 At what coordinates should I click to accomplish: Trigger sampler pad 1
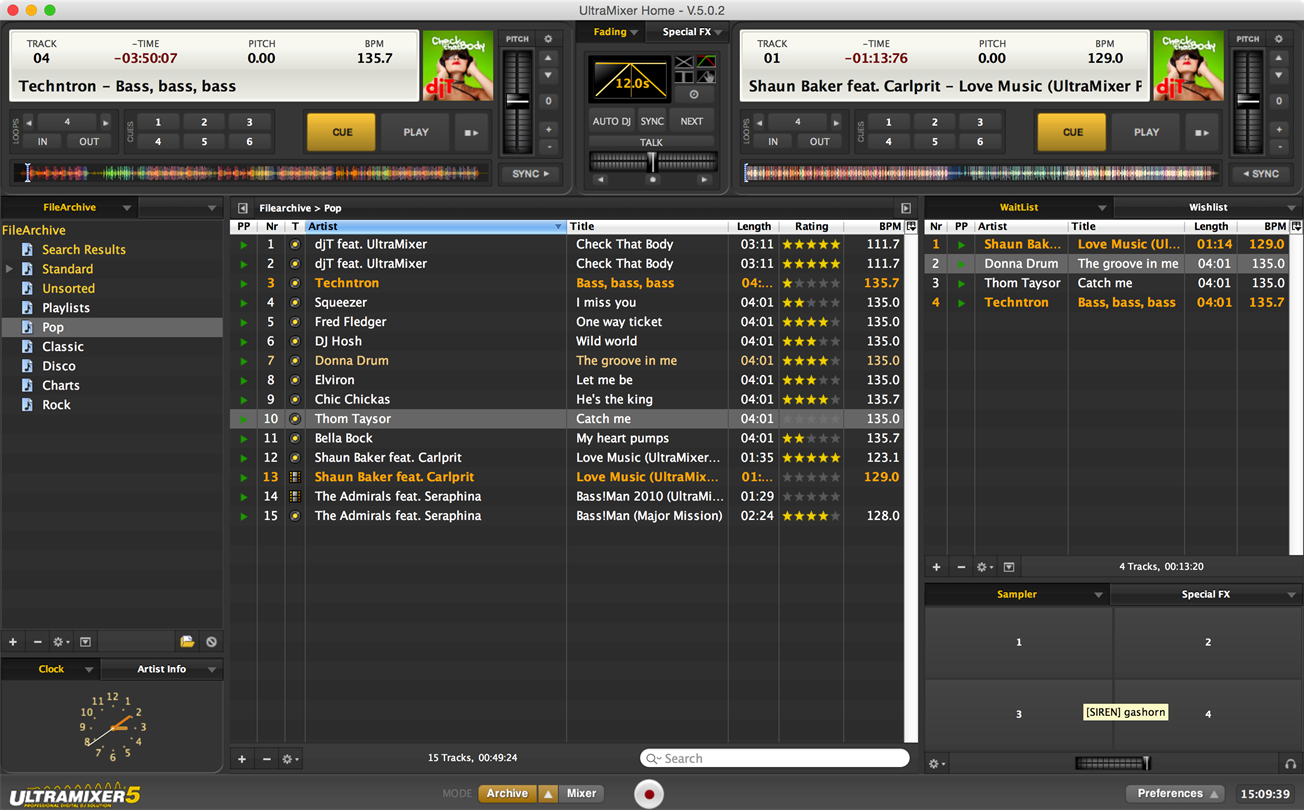pyautogui.click(x=1019, y=642)
